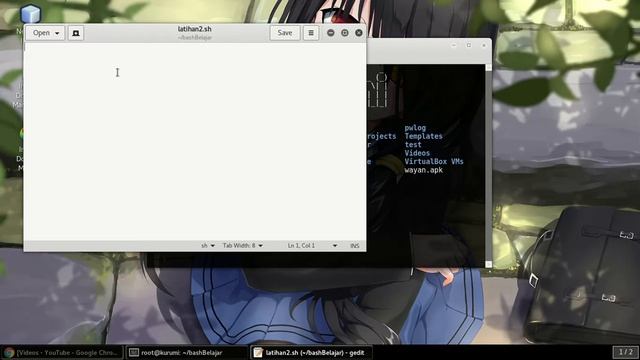Viewport: 640px width, 360px height.
Task: Select wayan.apk in terminal listing
Action: pyautogui.click(x=423, y=170)
